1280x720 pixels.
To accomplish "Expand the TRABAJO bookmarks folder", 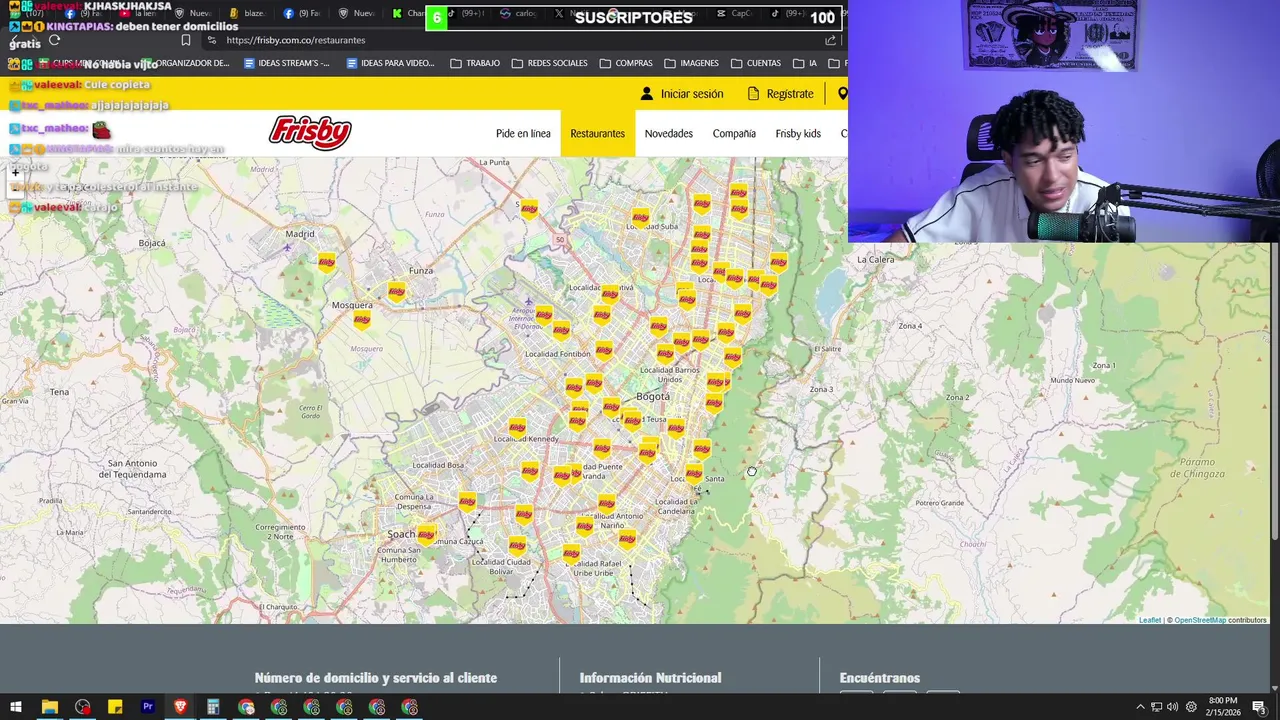I will click(x=475, y=63).
